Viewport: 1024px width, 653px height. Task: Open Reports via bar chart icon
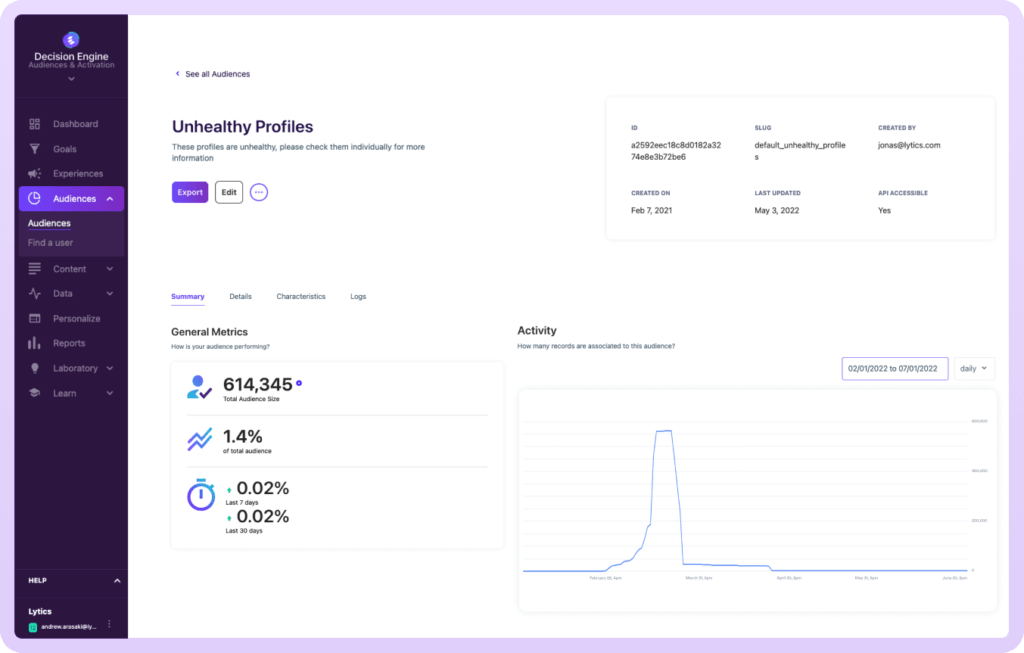(x=35, y=344)
